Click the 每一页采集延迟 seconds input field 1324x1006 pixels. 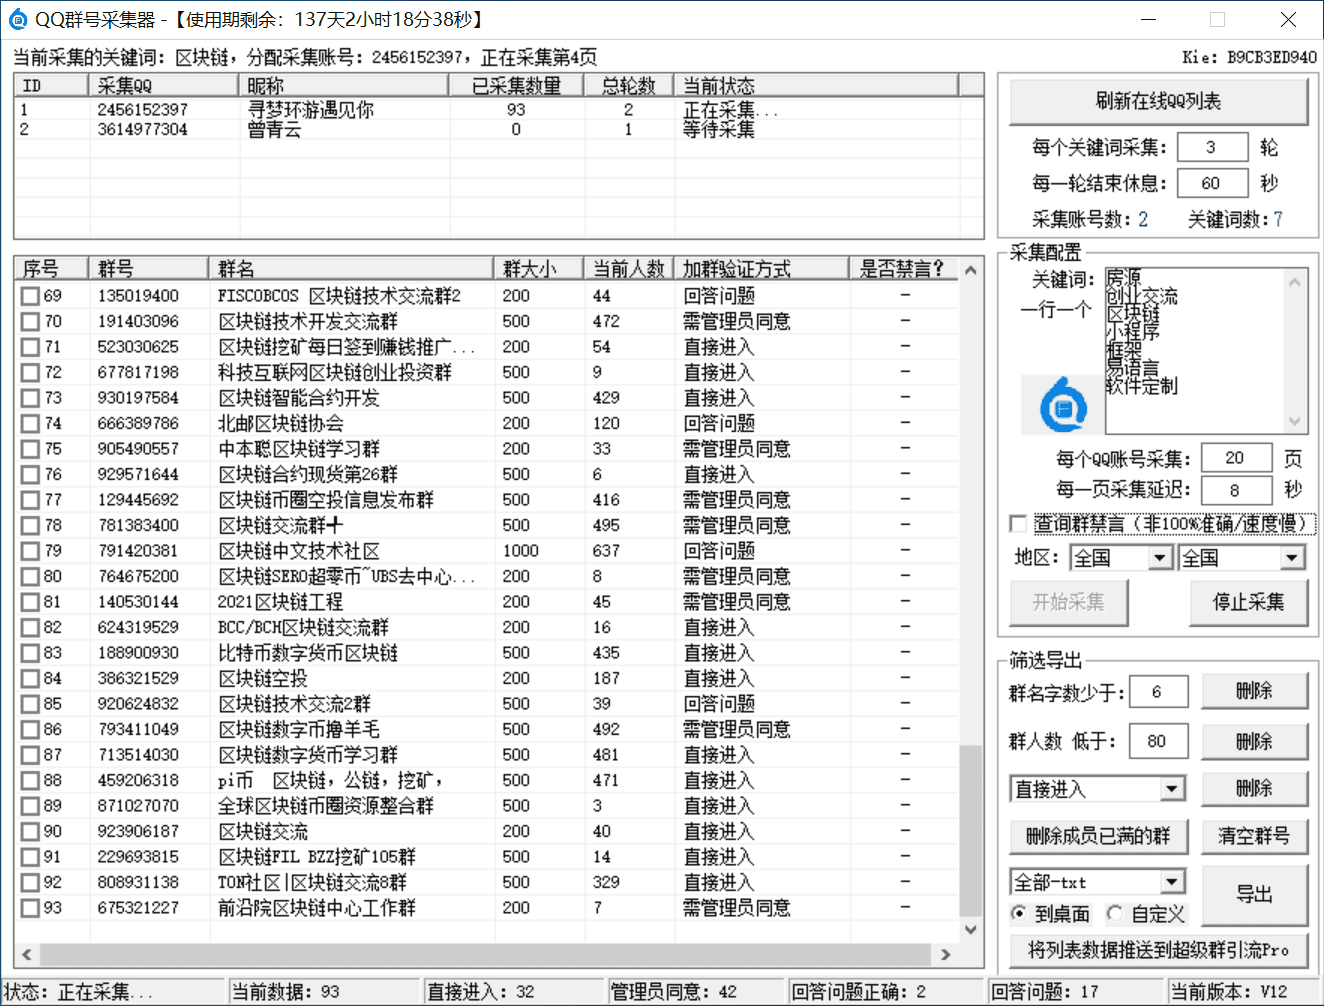point(1236,490)
